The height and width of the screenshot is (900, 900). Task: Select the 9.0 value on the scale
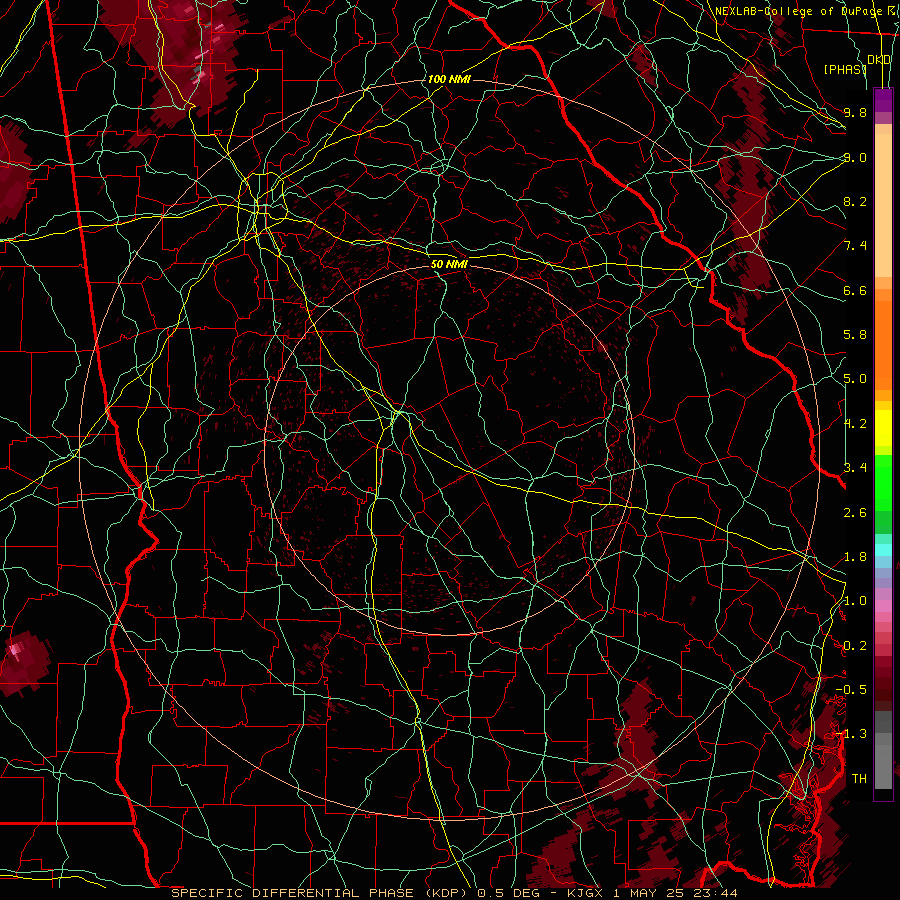855,157
